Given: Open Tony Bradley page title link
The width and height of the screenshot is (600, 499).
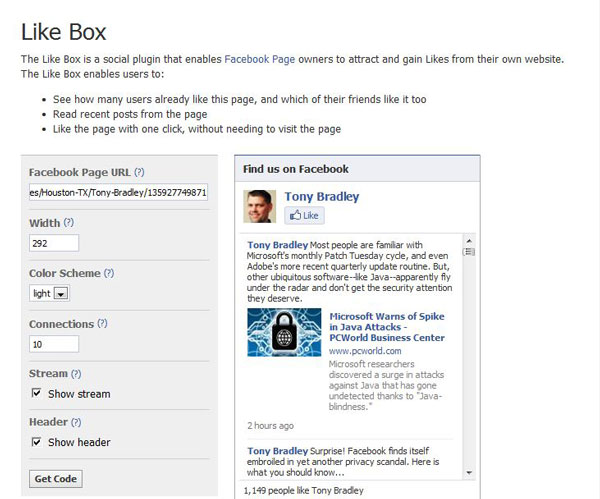Looking at the screenshot, I should (x=322, y=196).
